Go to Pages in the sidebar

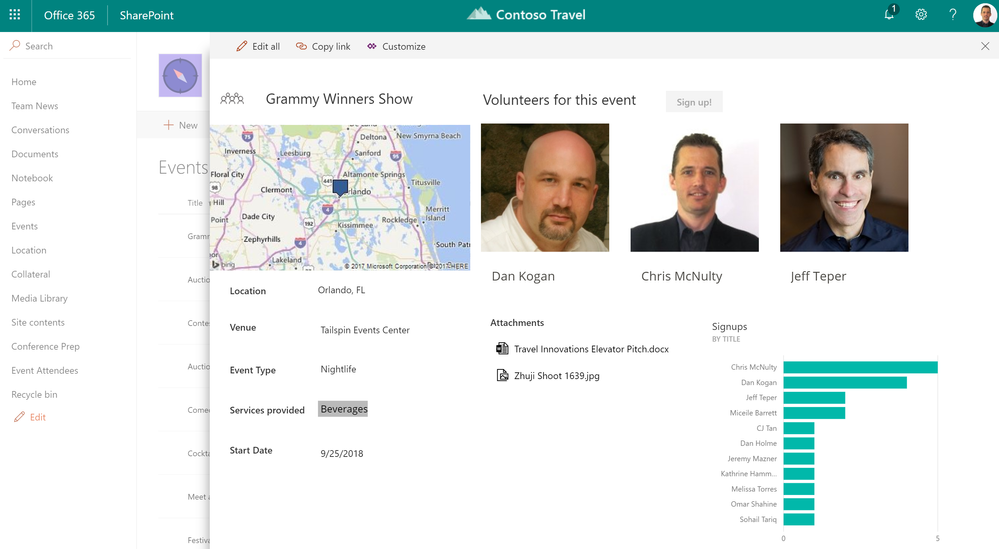pyautogui.click(x=23, y=202)
